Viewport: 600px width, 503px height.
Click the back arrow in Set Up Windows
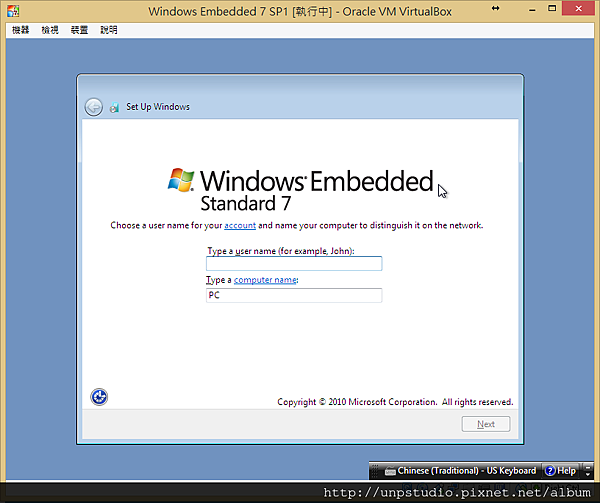[93, 107]
